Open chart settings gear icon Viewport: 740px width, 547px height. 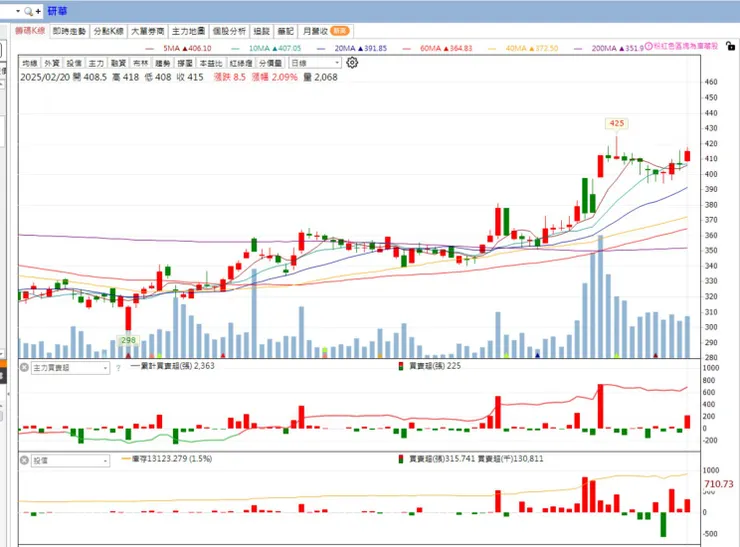pyautogui.click(x=352, y=62)
